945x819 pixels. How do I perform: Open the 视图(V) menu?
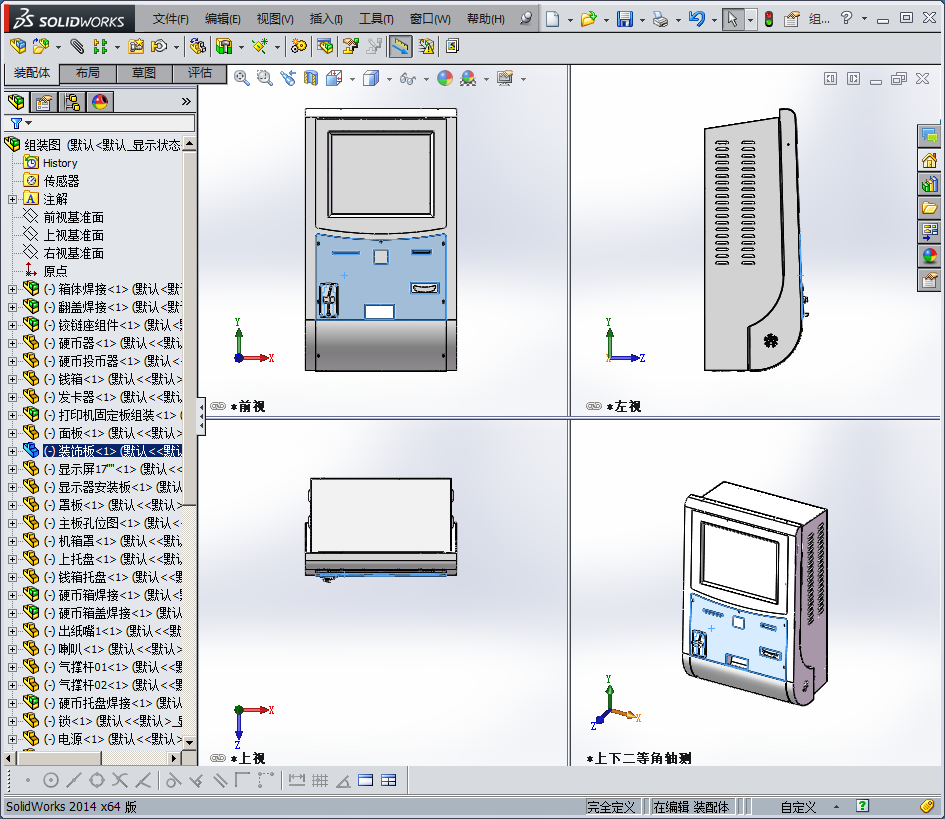coord(275,19)
